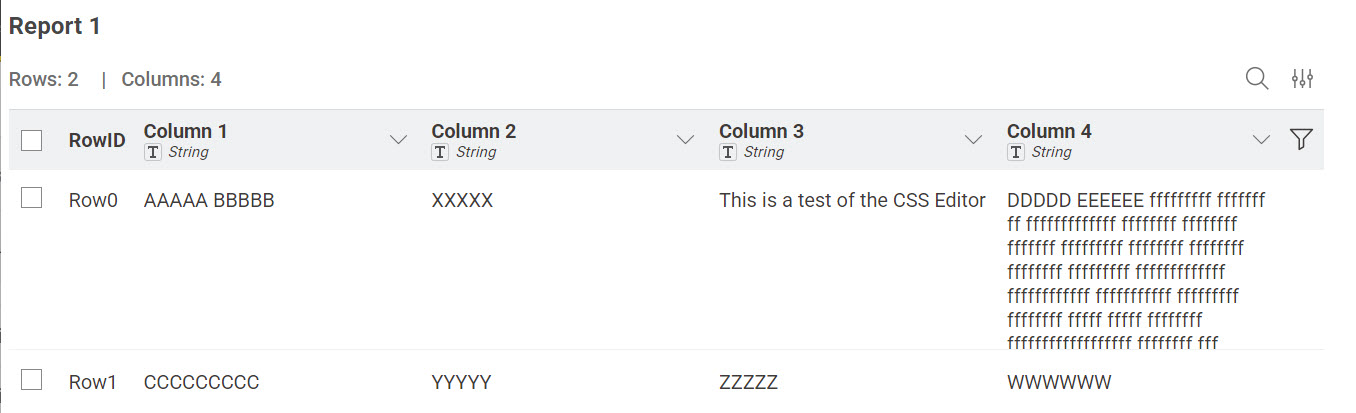
Task: Select the cell containing CSS Editor text
Action: (x=852, y=201)
